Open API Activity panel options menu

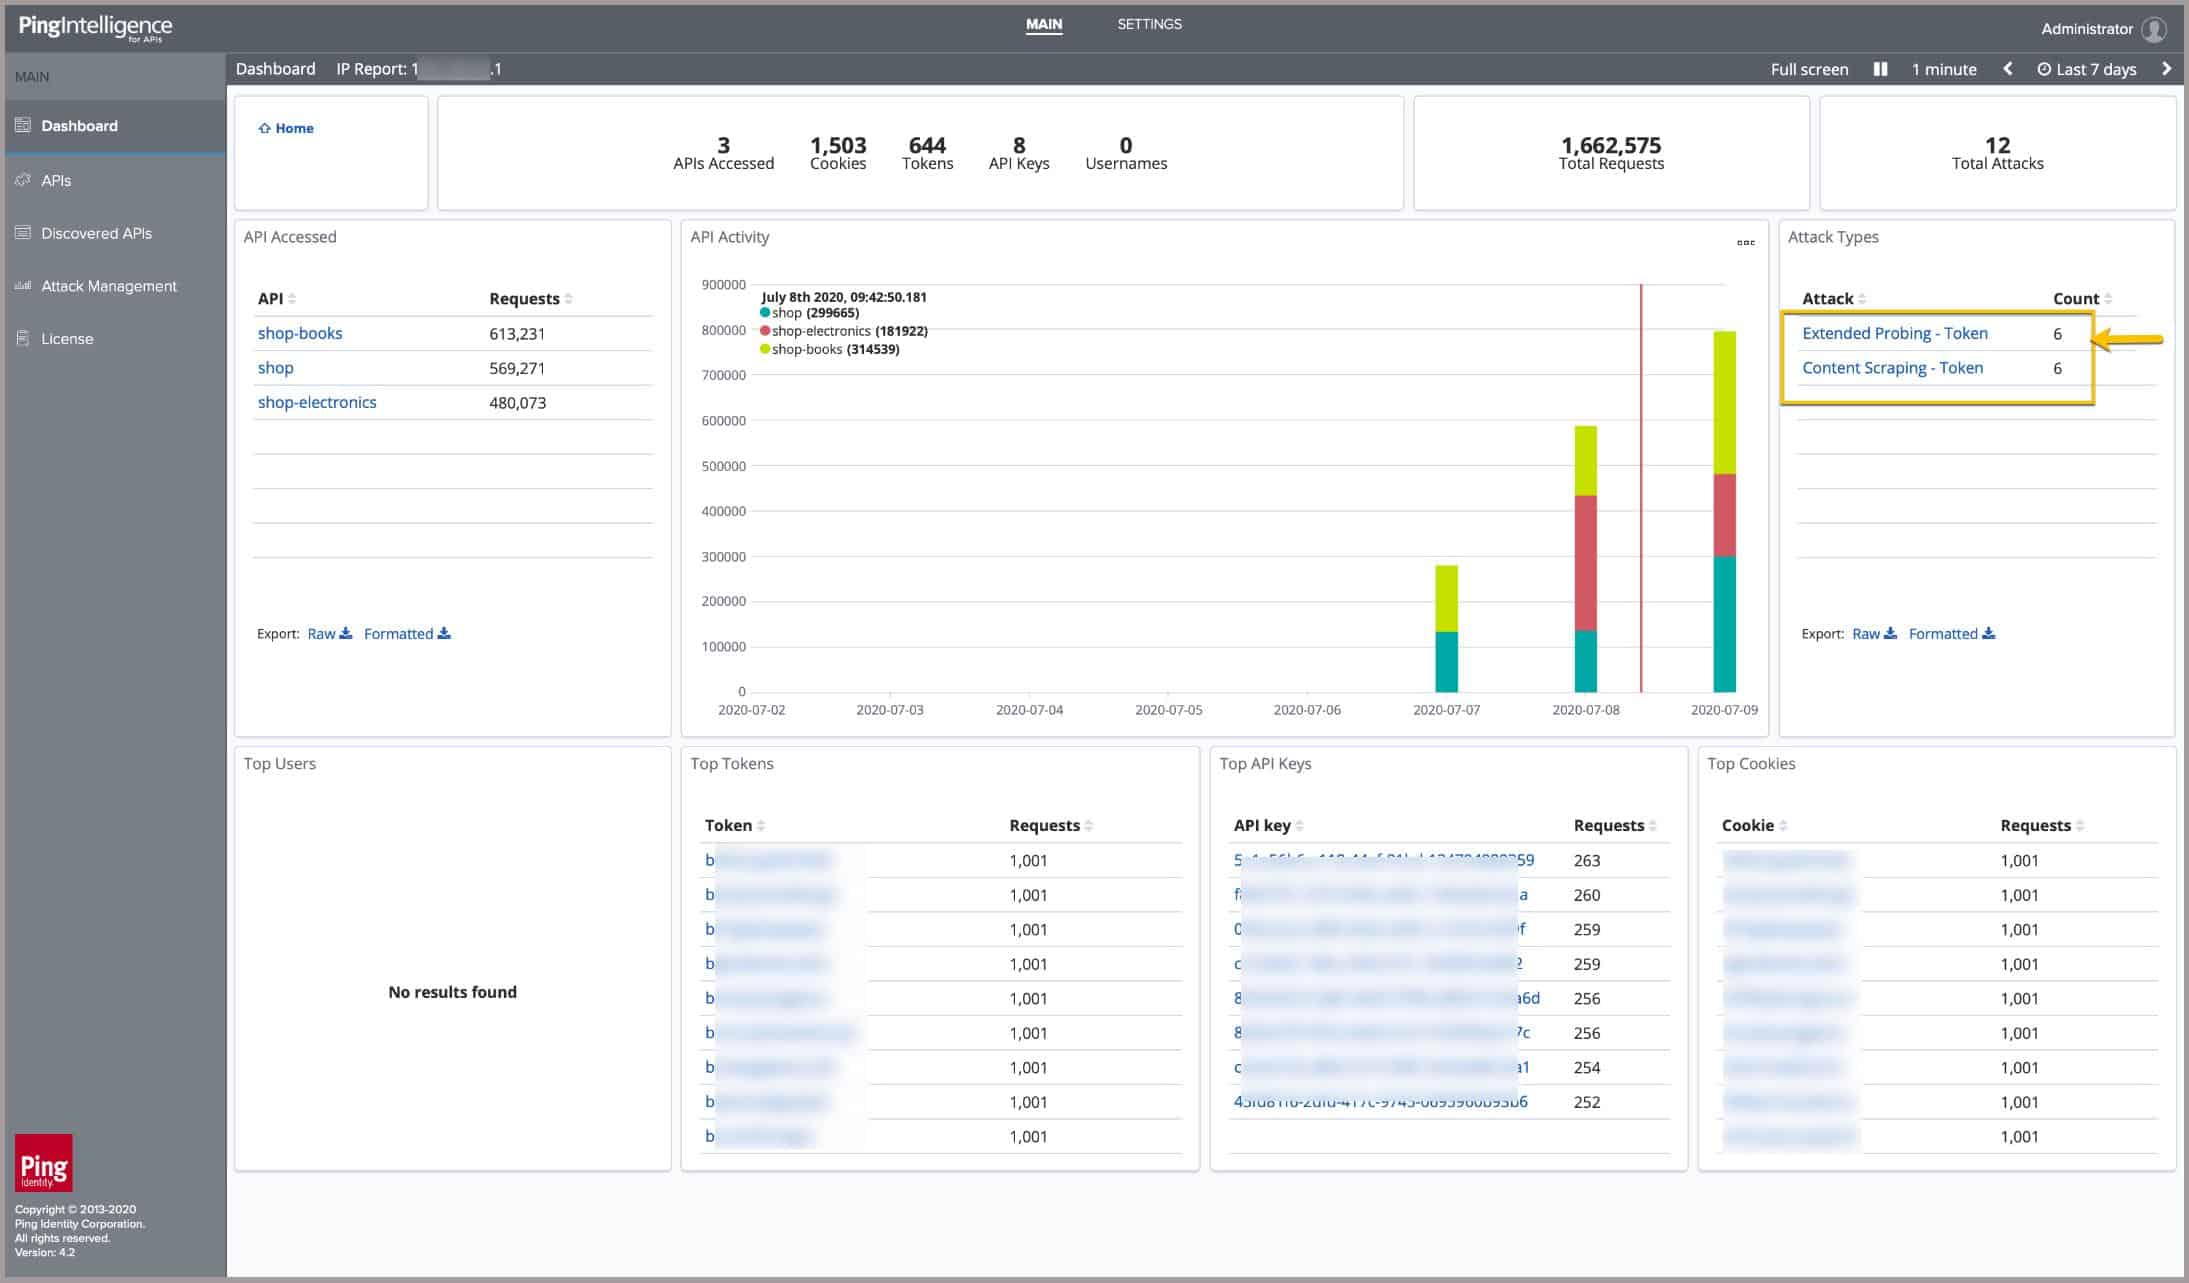pyautogui.click(x=1745, y=243)
